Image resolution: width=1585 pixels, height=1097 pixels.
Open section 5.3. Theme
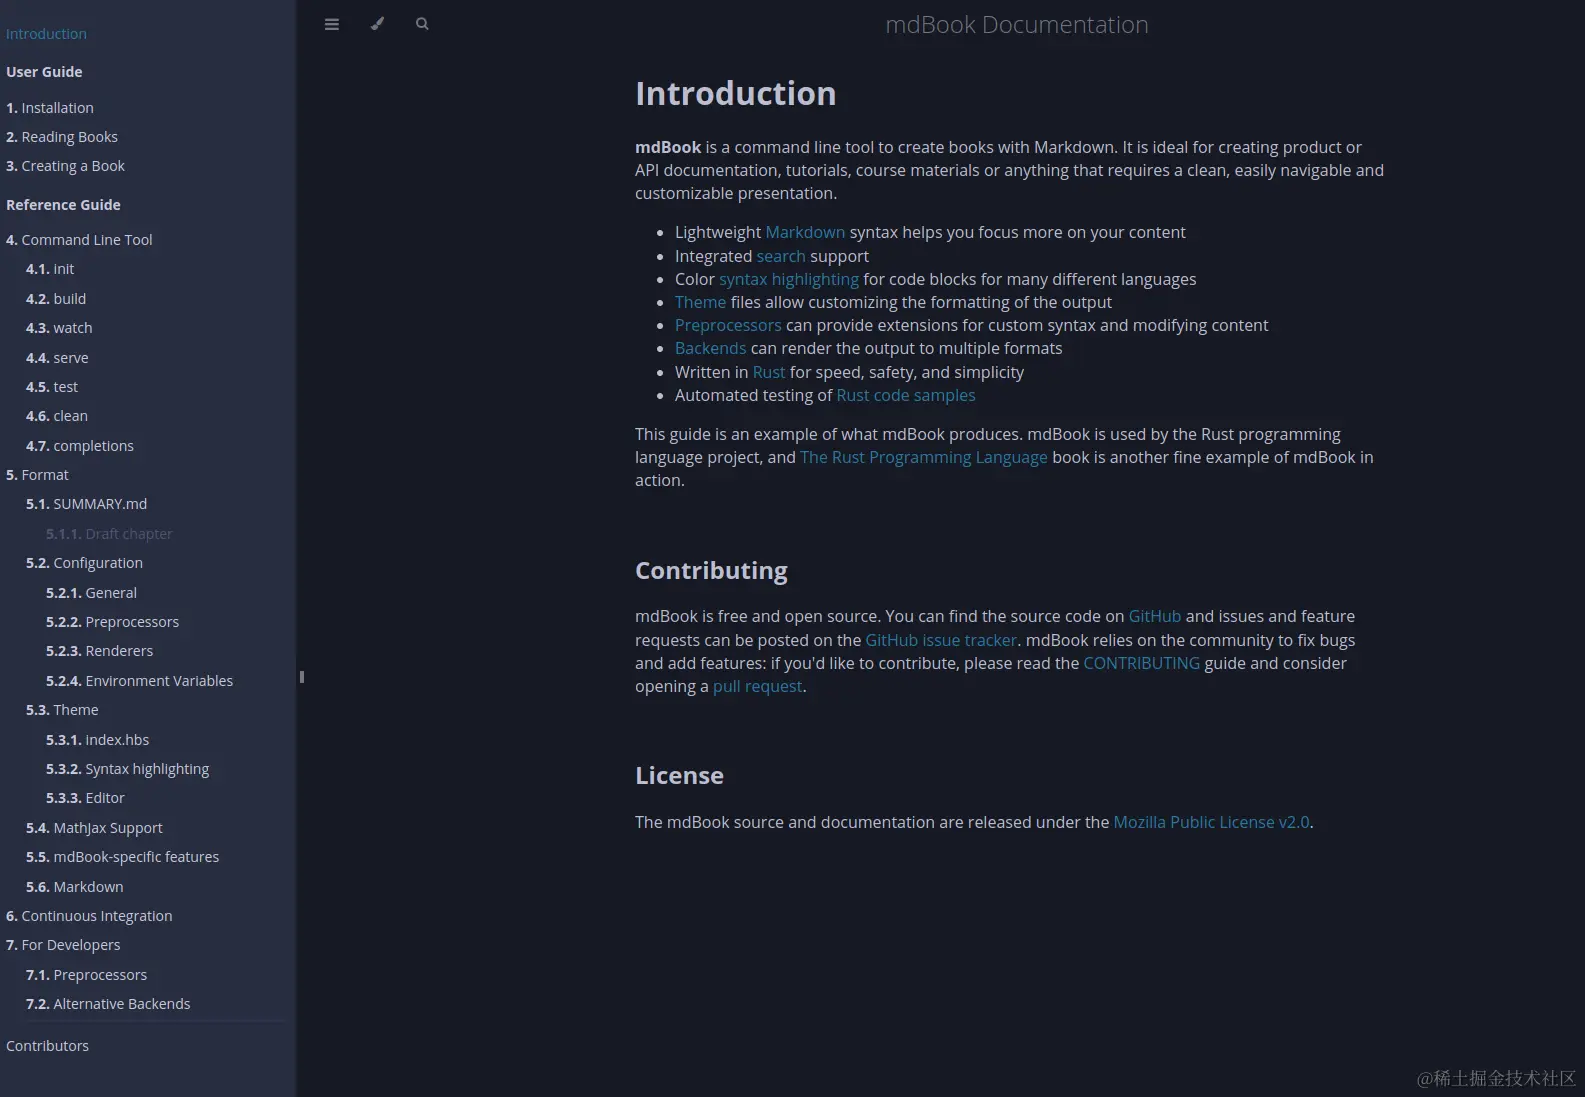click(x=62, y=710)
